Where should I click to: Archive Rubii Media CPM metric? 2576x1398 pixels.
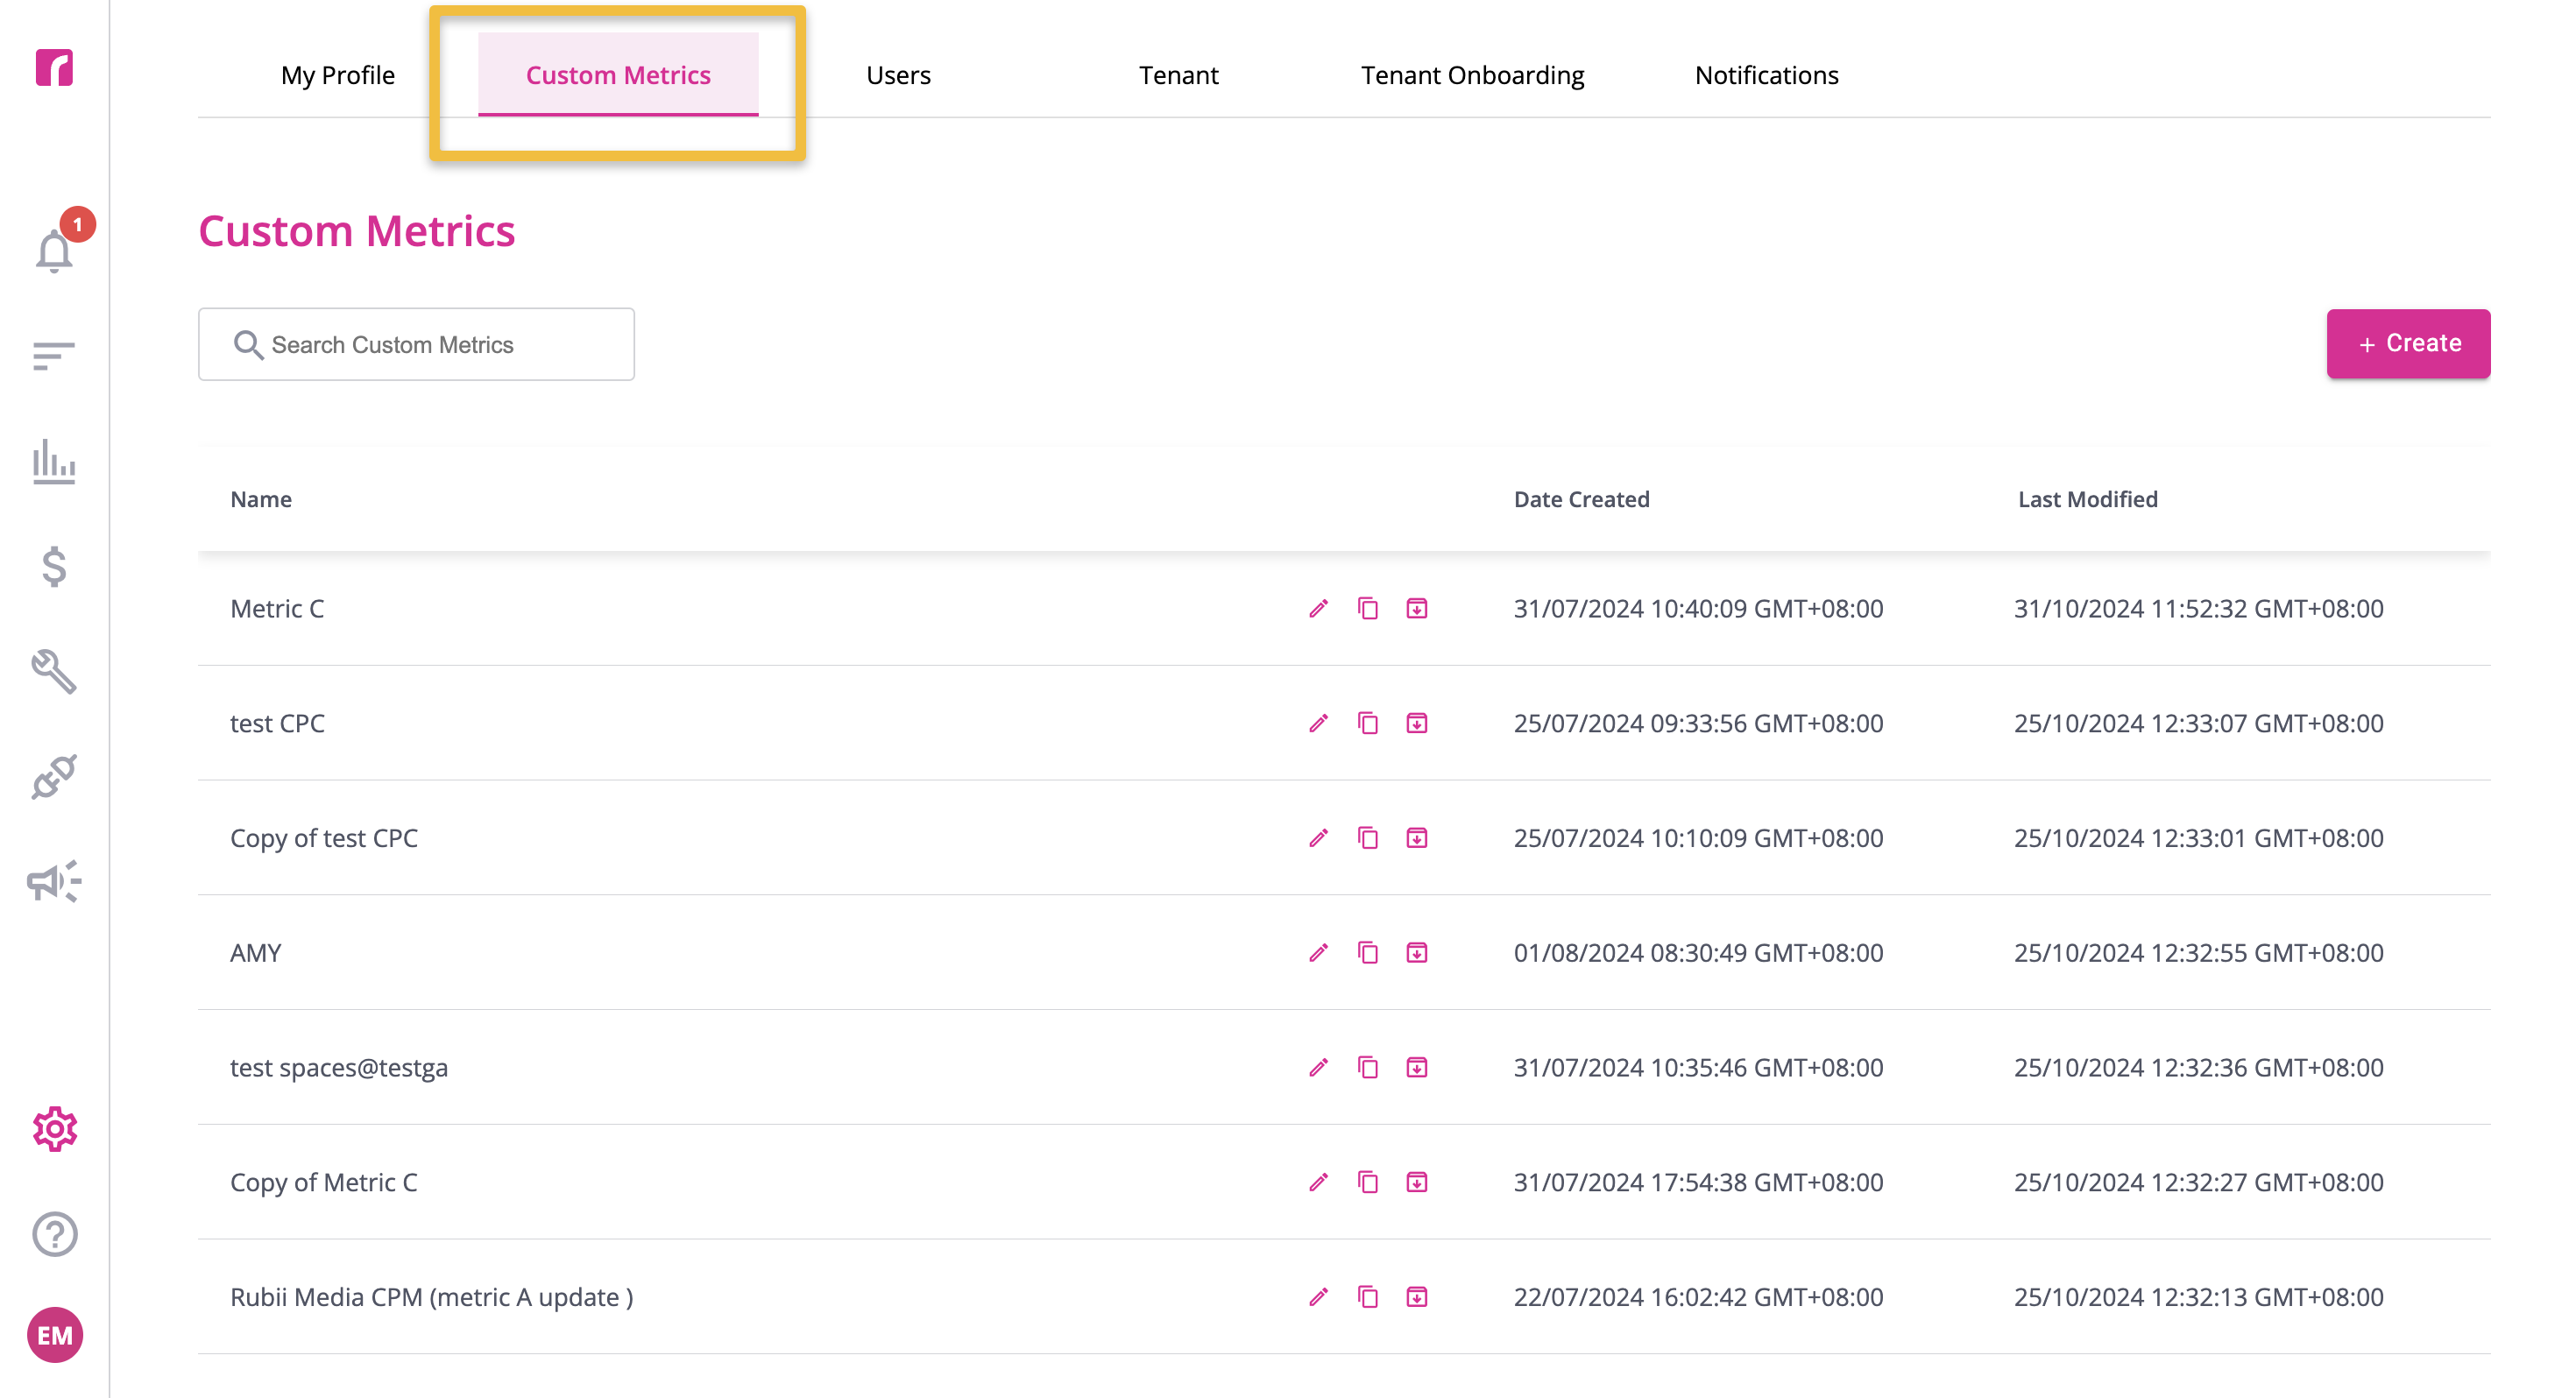click(x=1417, y=1297)
